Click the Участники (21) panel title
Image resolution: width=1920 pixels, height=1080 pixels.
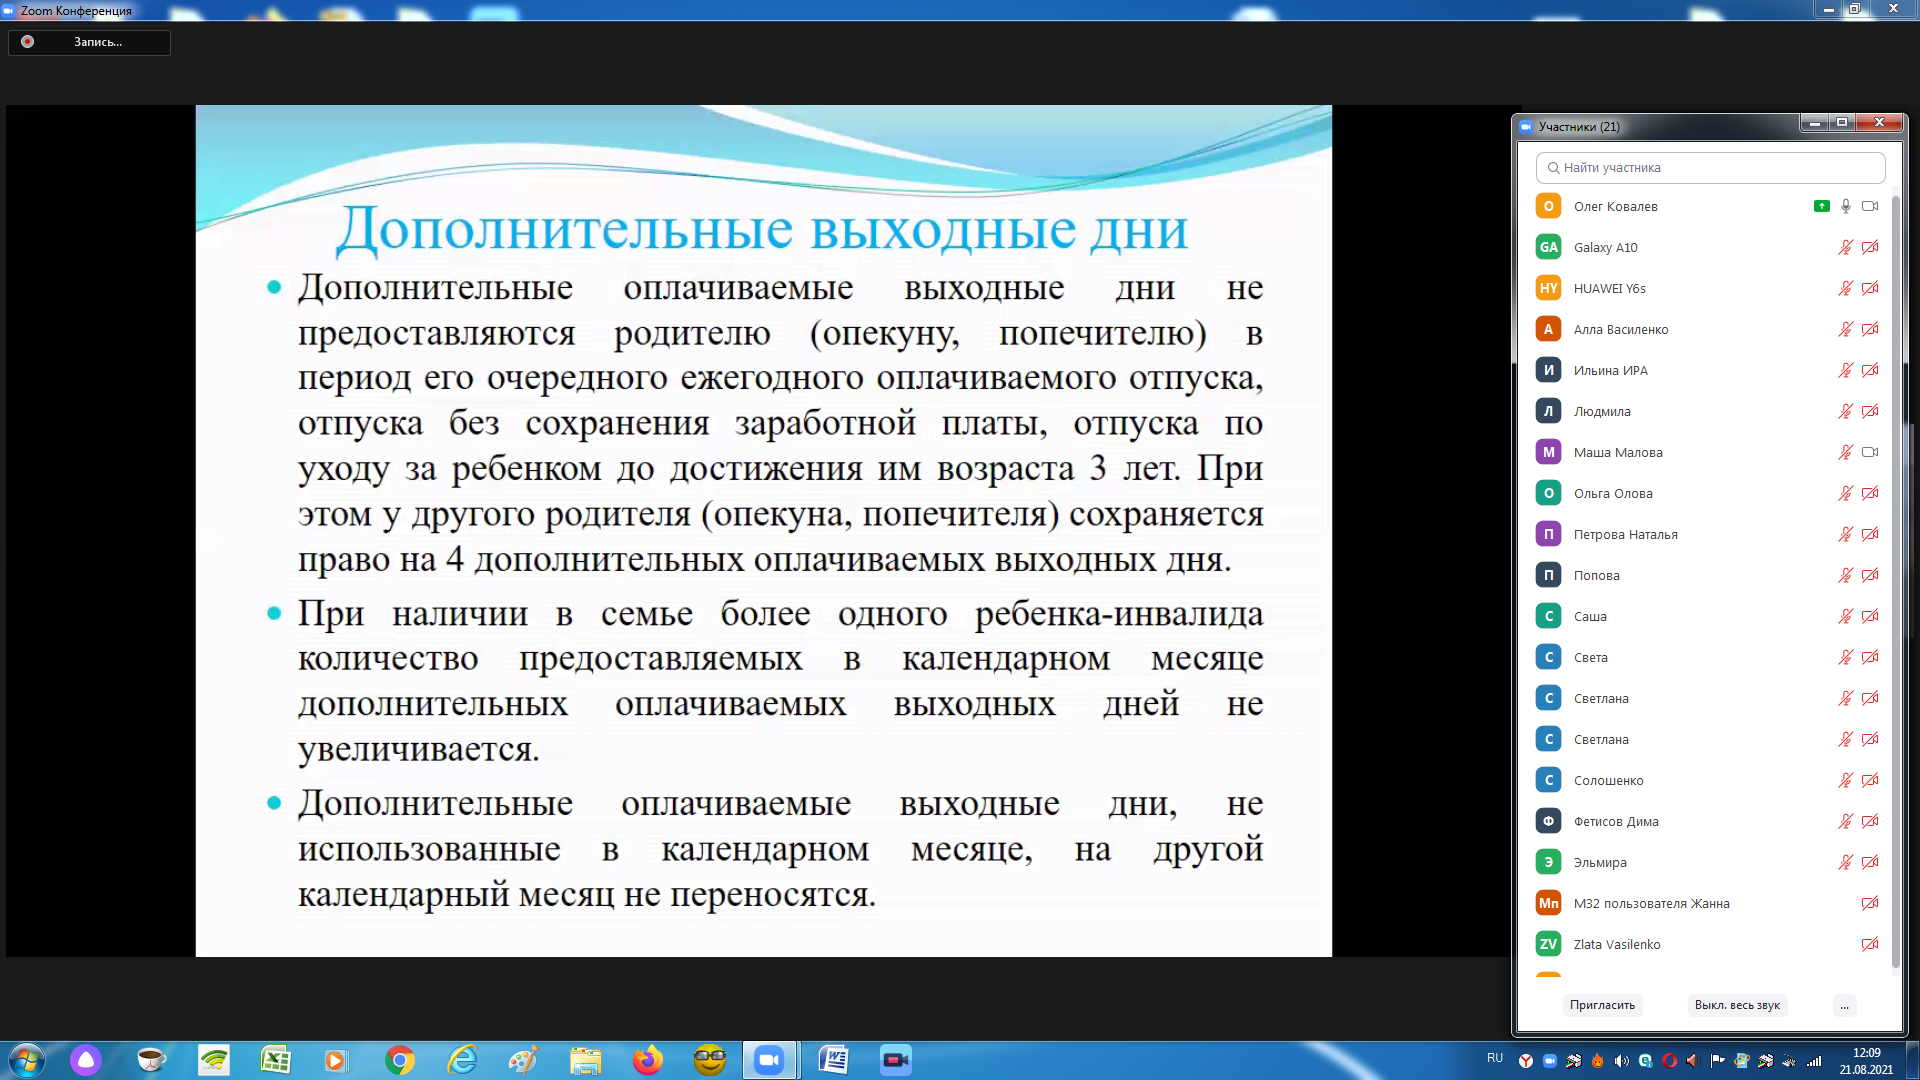click(x=1579, y=126)
